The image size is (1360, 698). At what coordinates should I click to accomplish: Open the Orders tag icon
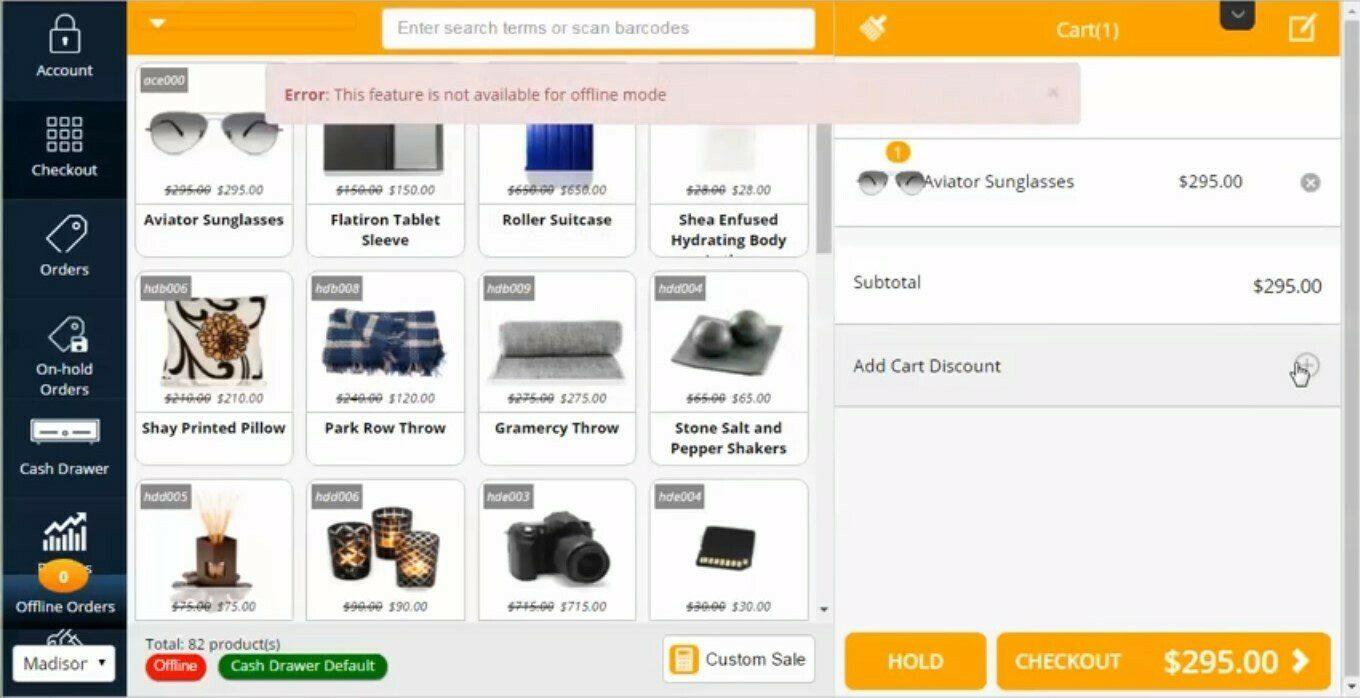tap(64, 235)
